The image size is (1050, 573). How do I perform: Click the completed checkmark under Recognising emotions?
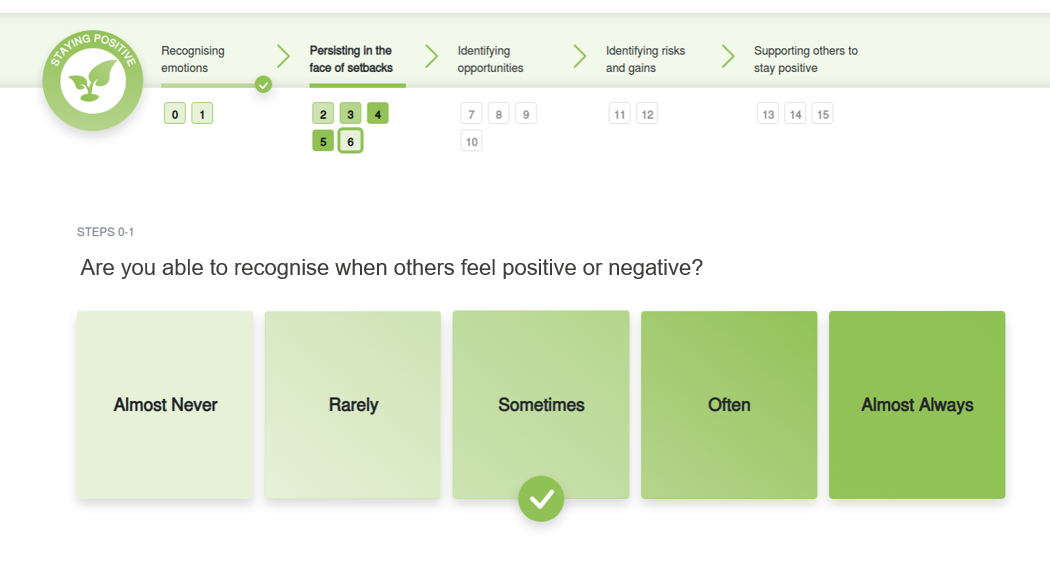[x=263, y=85]
